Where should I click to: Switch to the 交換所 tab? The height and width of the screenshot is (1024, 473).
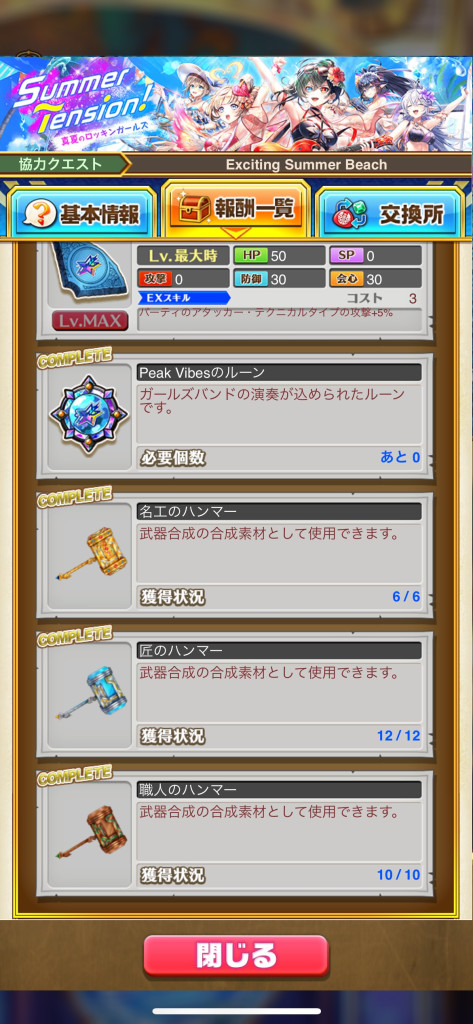[x=391, y=214]
